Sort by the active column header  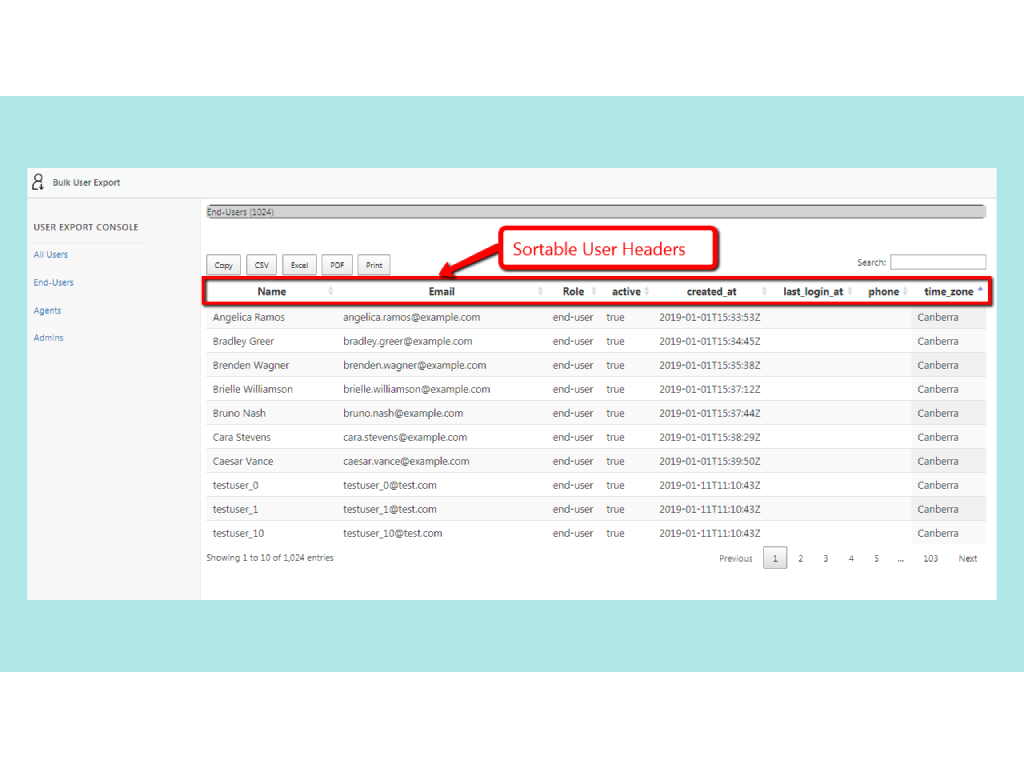tap(626, 292)
